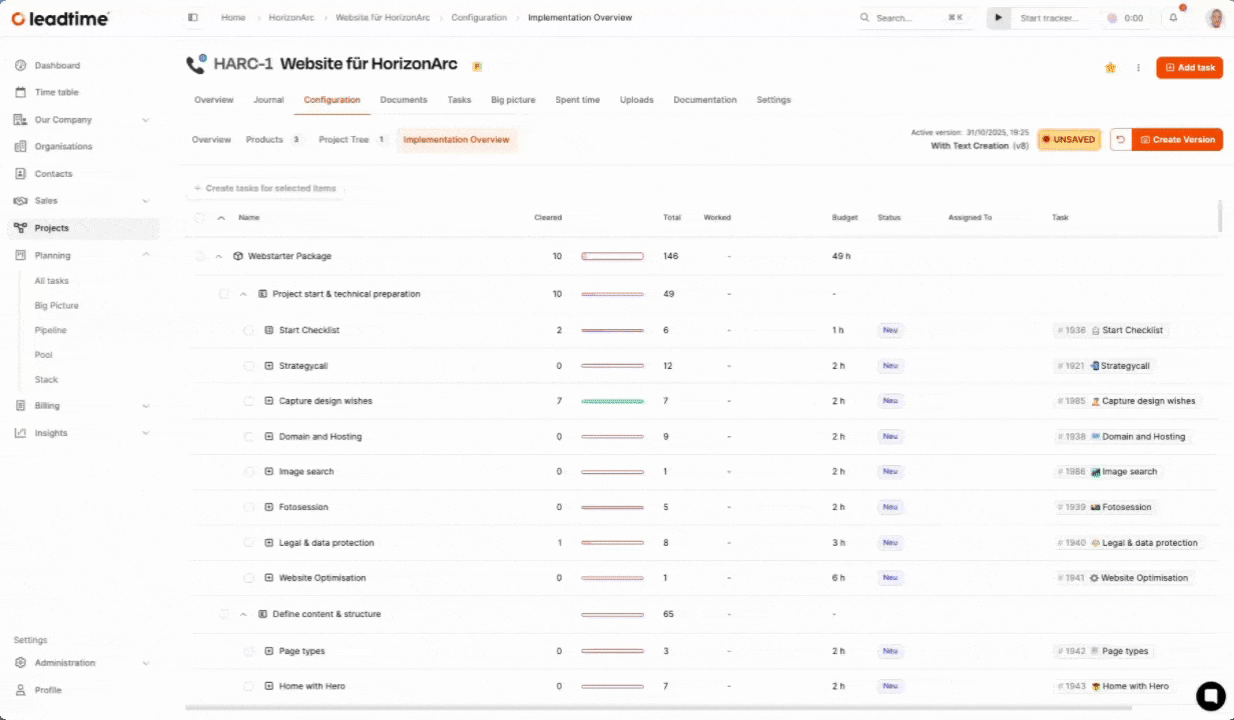1234x720 pixels.
Task: Switch to the Big picture tab
Action: pos(513,100)
